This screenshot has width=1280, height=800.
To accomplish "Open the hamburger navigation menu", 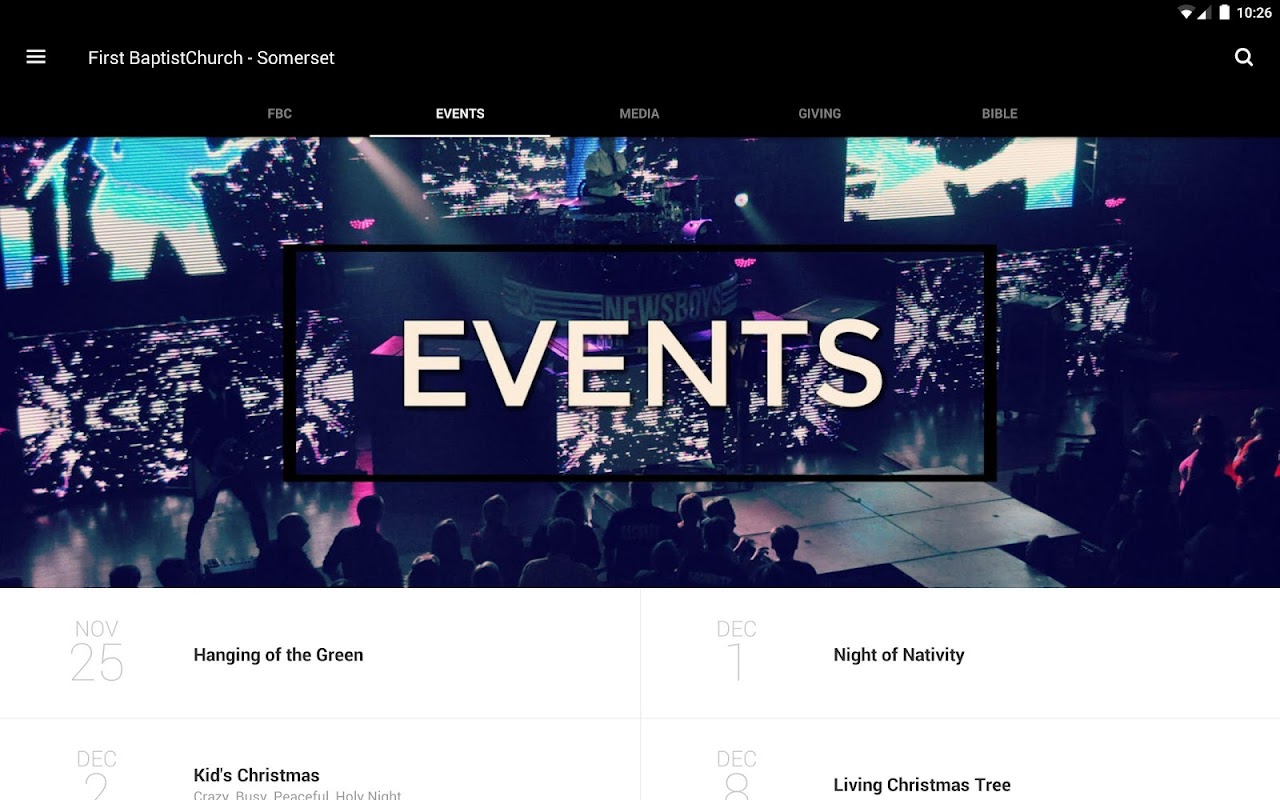I will (x=36, y=57).
